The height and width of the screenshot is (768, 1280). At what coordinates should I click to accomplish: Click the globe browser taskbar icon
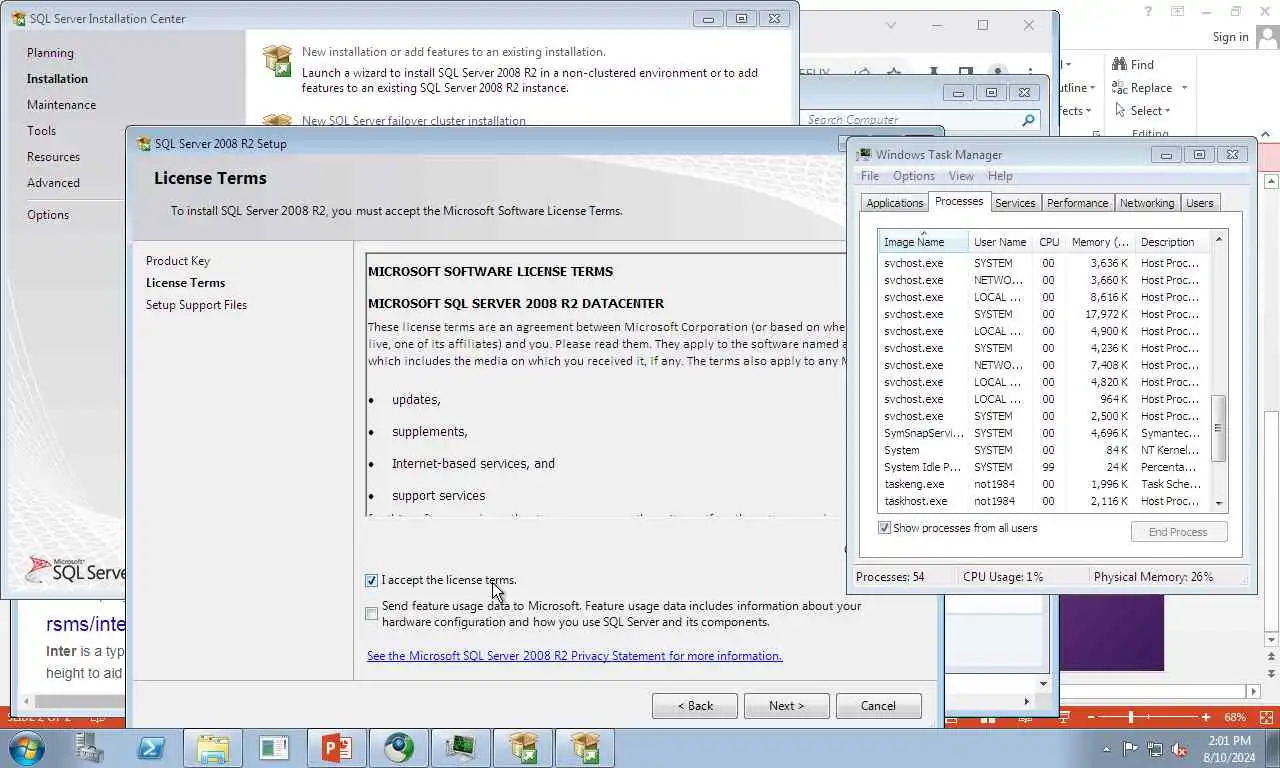pyautogui.click(x=399, y=748)
